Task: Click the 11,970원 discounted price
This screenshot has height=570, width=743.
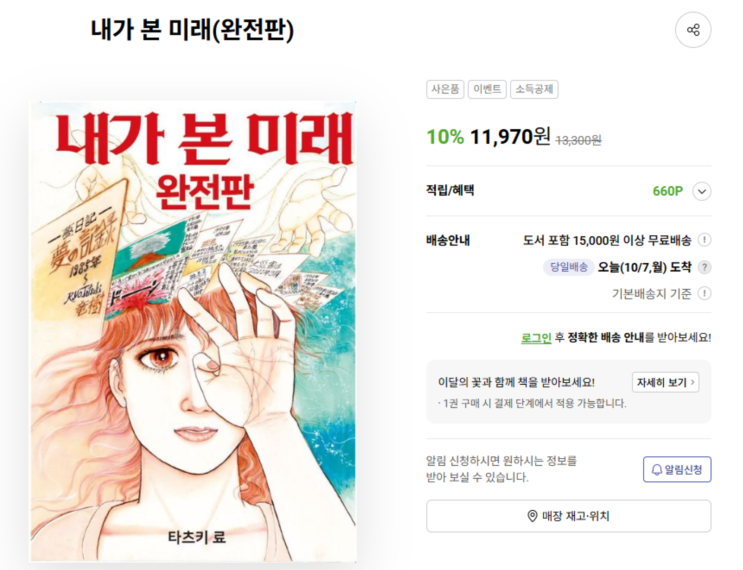Action: point(510,137)
